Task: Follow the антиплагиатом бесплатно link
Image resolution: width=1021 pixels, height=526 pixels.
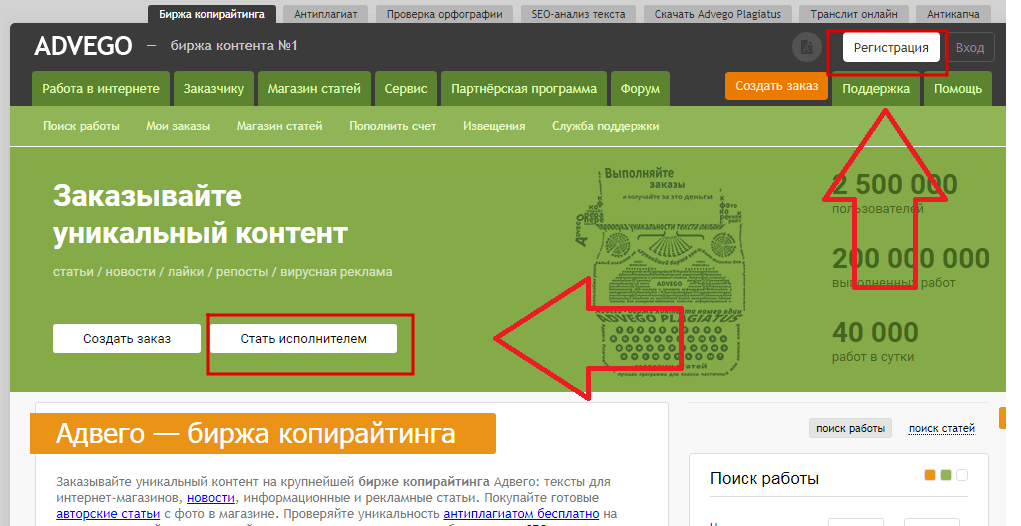Action: pos(521,514)
